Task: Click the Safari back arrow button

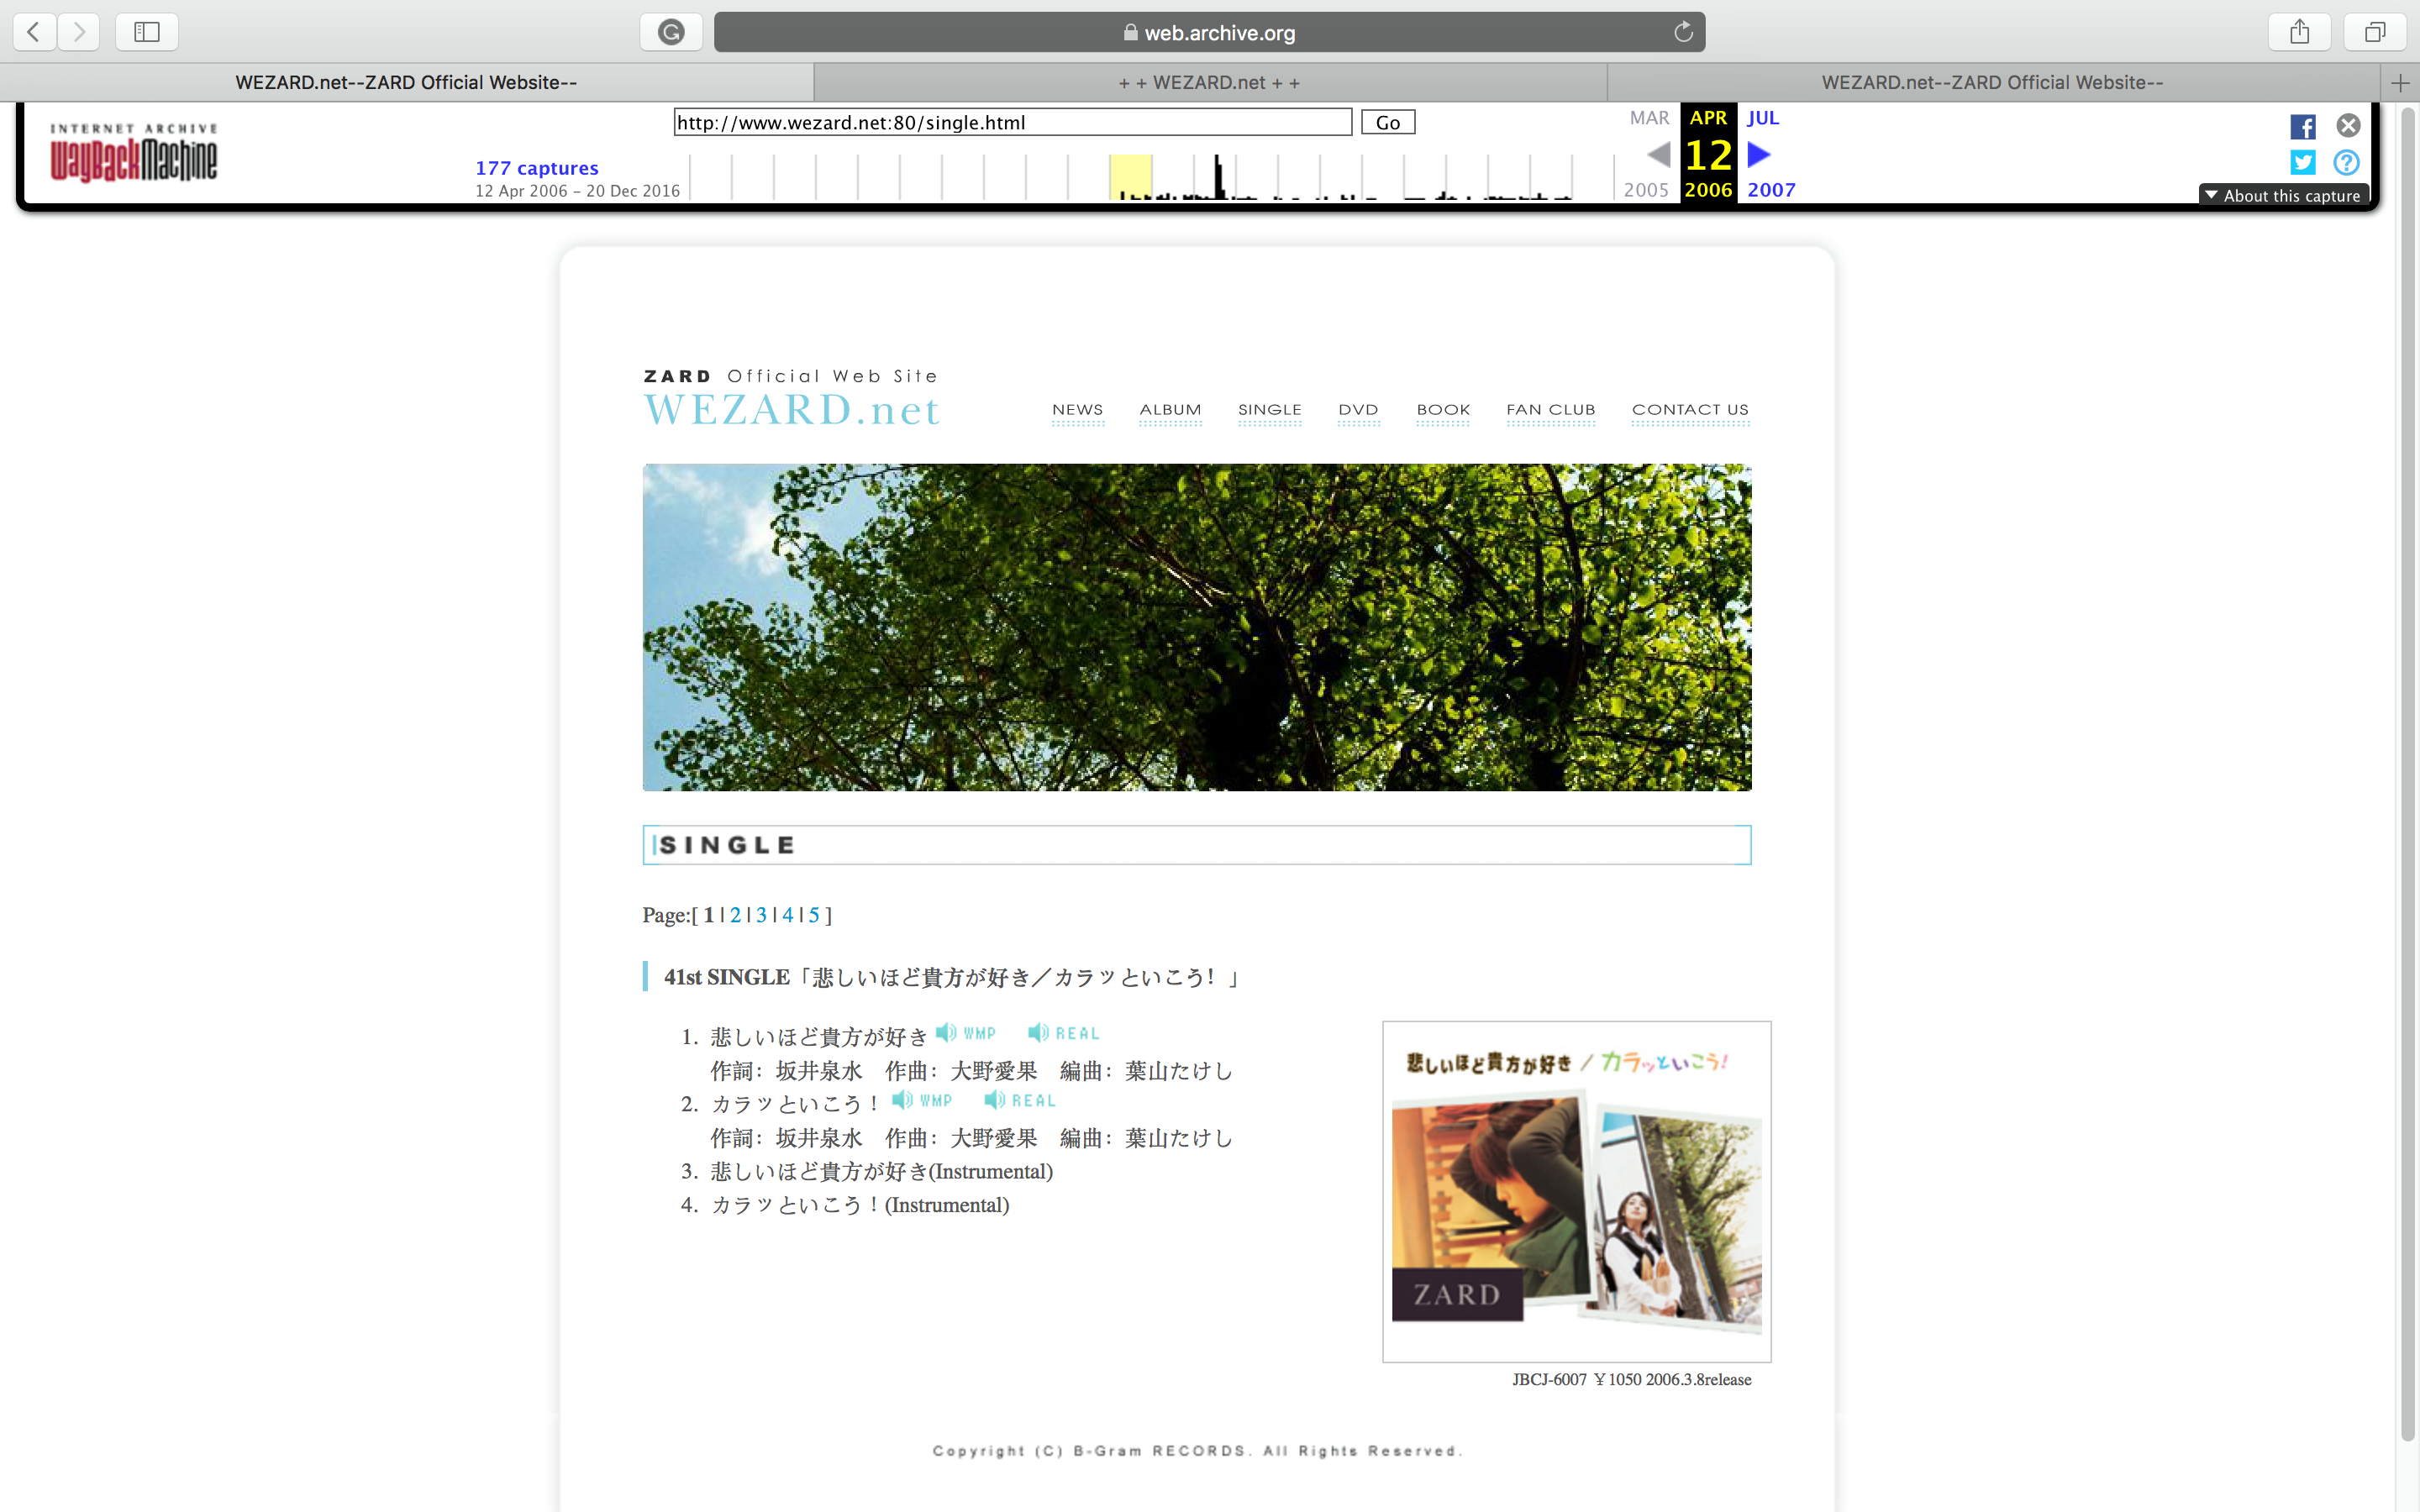Action: (34, 32)
